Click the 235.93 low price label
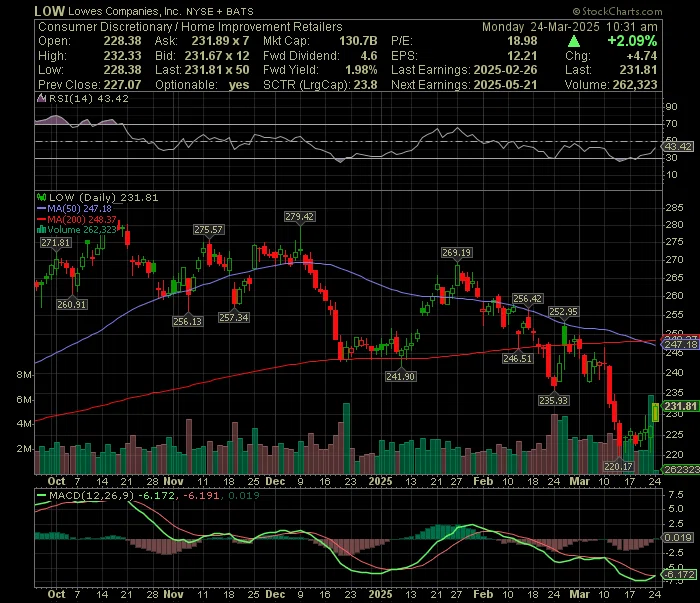This screenshot has height=603, width=700. point(554,400)
